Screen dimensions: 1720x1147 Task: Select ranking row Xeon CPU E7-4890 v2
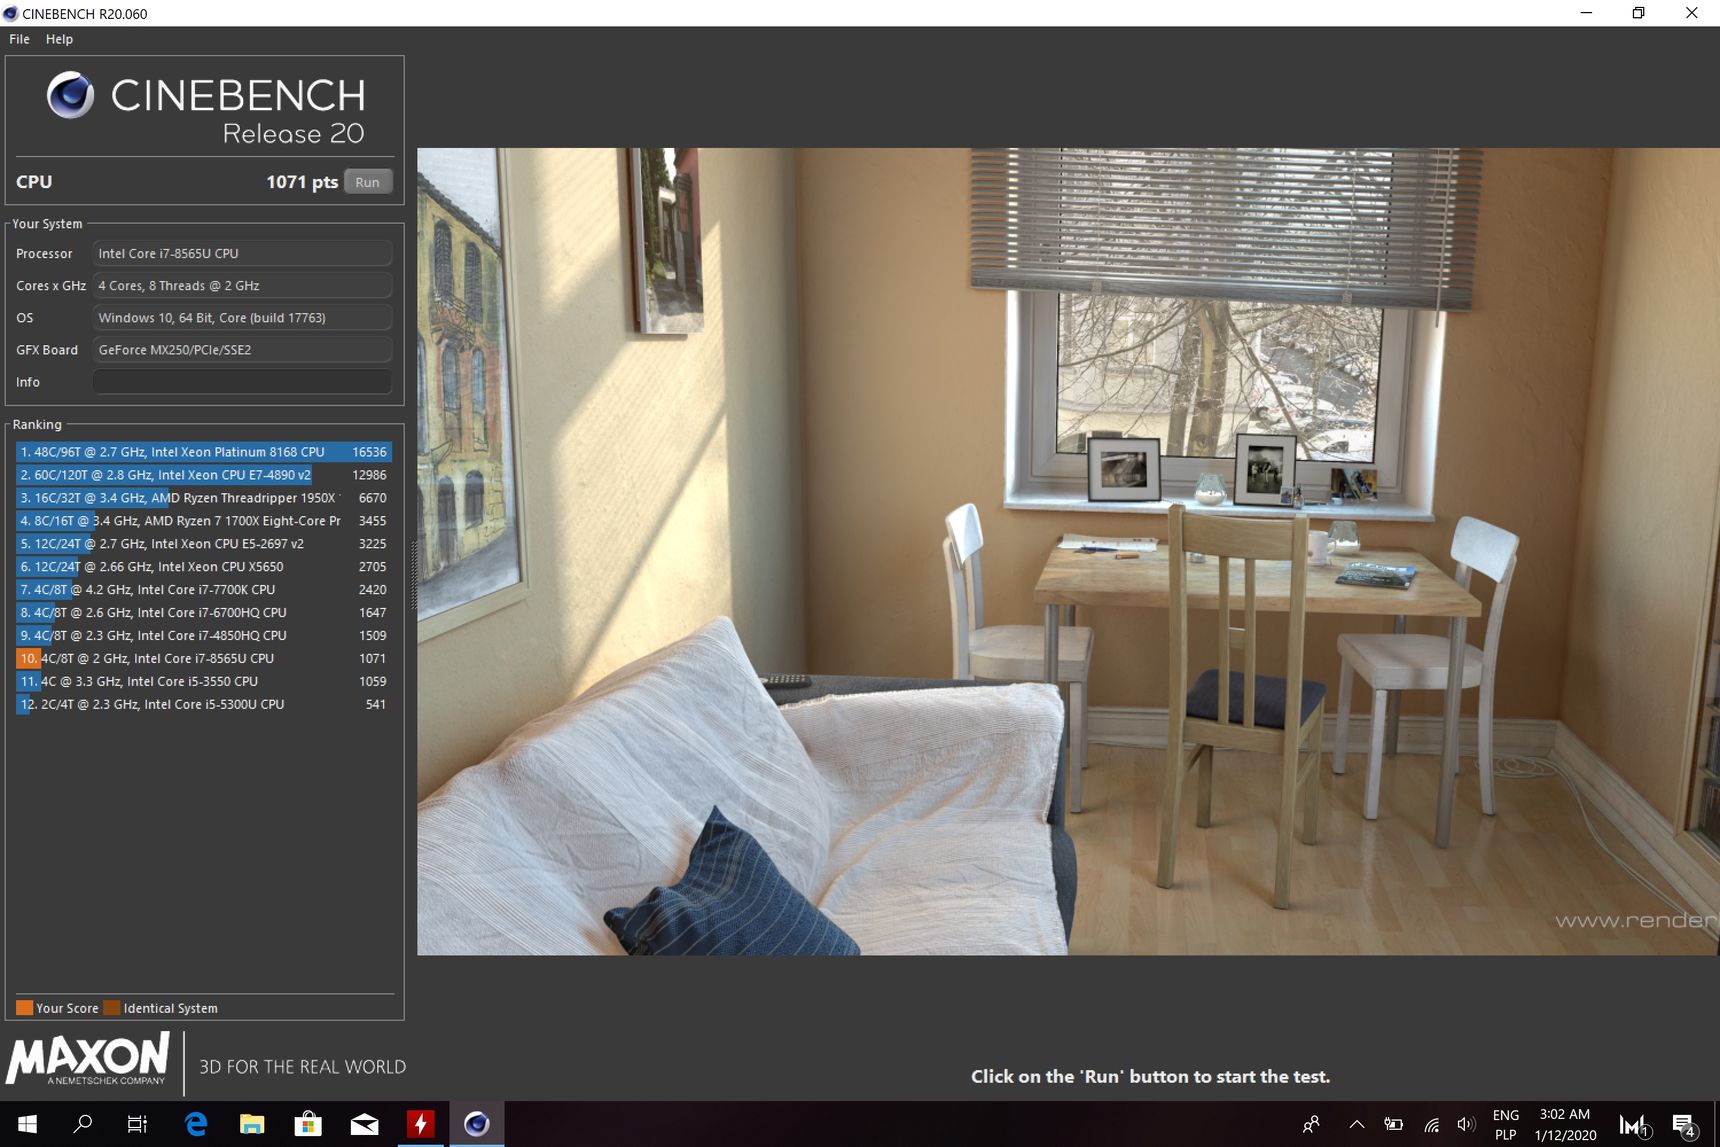click(x=203, y=475)
